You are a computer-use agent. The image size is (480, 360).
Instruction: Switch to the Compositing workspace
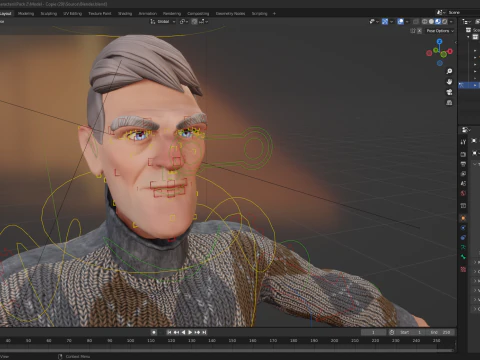point(198,14)
